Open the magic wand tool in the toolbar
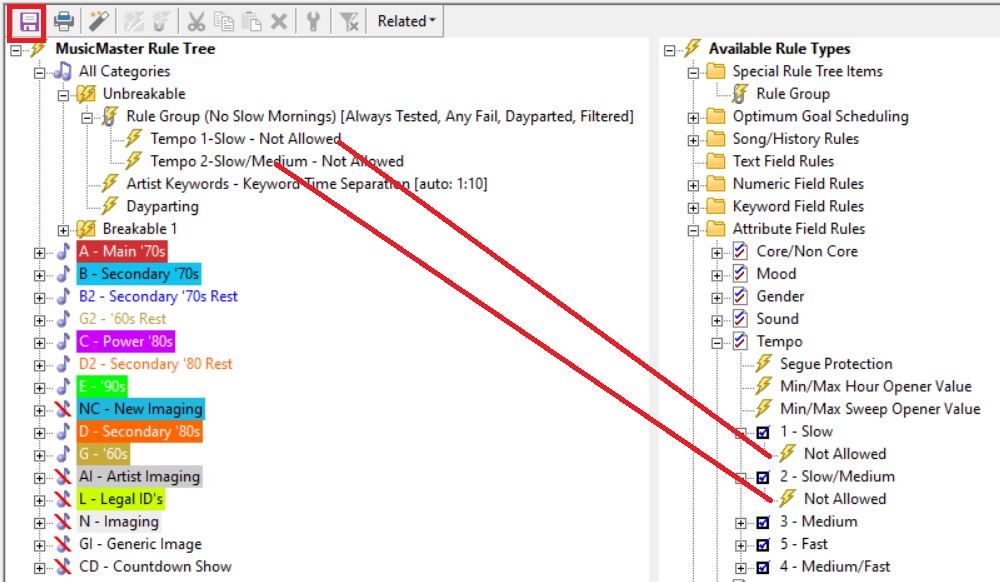1000x582 pixels. 99,22
